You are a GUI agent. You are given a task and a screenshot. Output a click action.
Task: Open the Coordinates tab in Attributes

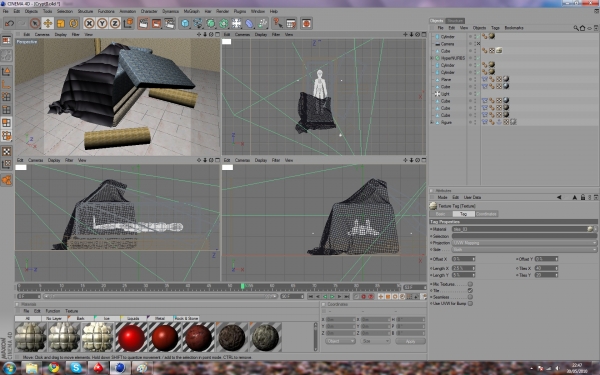point(486,214)
